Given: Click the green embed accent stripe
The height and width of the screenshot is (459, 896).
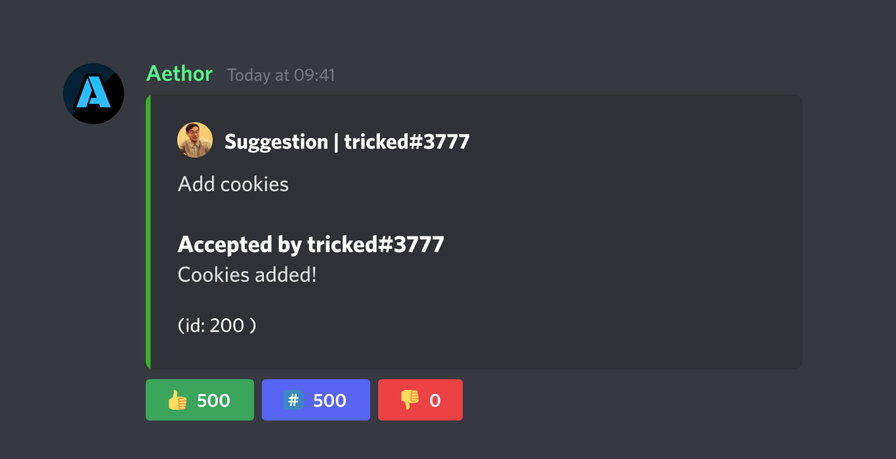Looking at the screenshot, I should point(149,232).
